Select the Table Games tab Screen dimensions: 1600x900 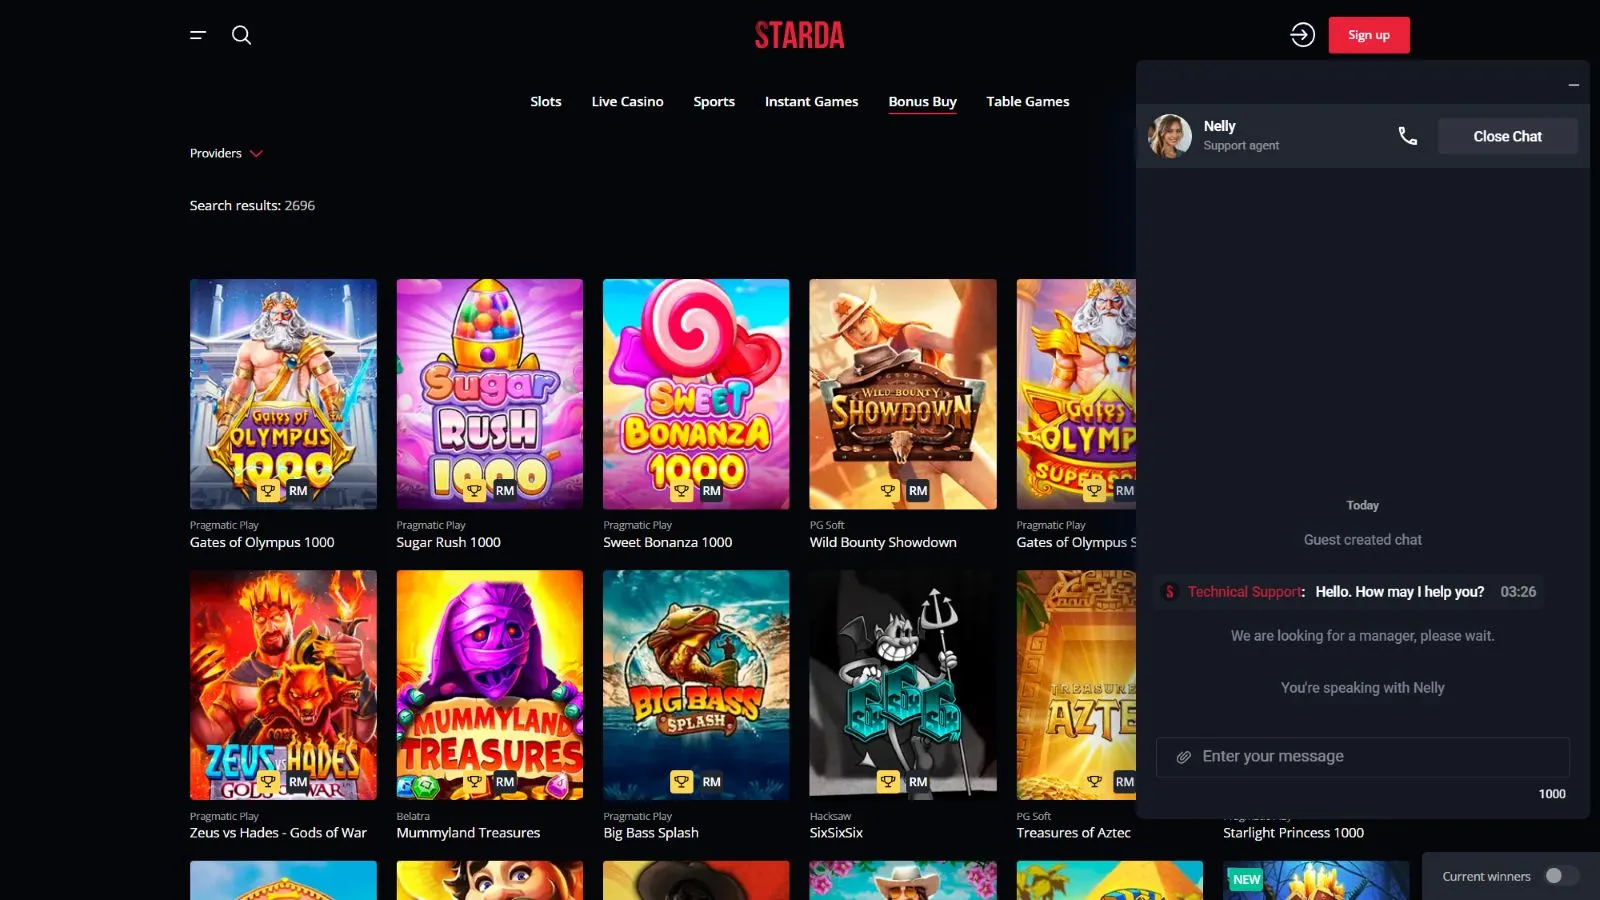click(1028, 101)
